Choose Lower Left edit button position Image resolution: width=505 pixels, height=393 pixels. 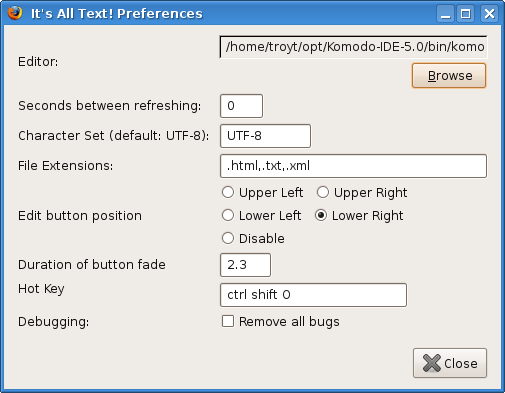pyautogui.click(x=228, y=215)
